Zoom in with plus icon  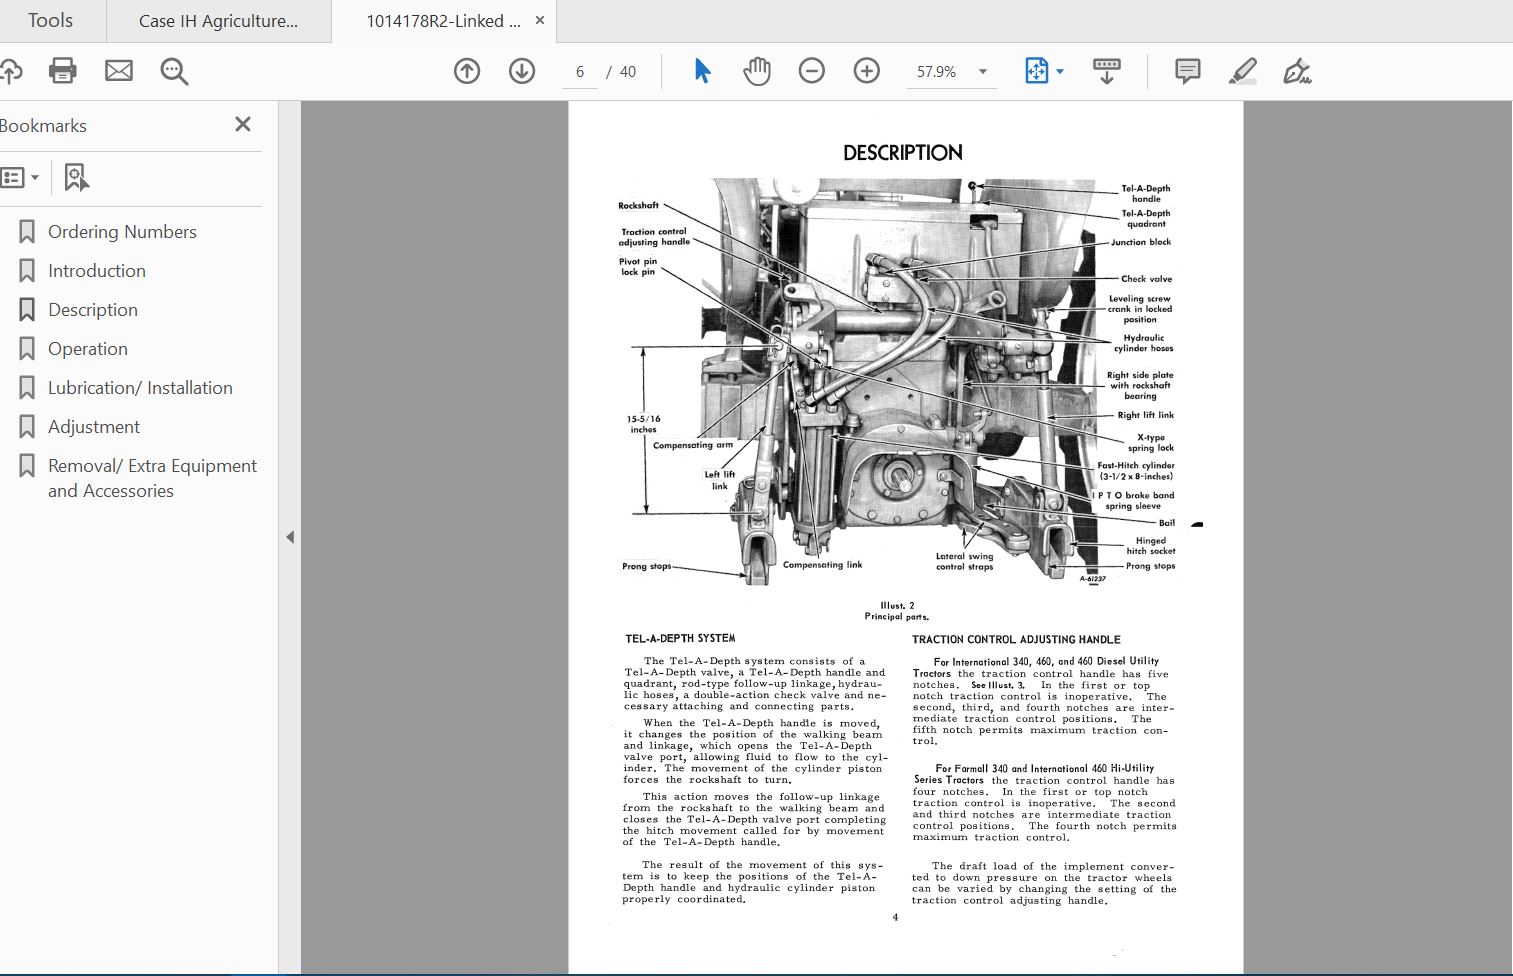click(867, 71)
